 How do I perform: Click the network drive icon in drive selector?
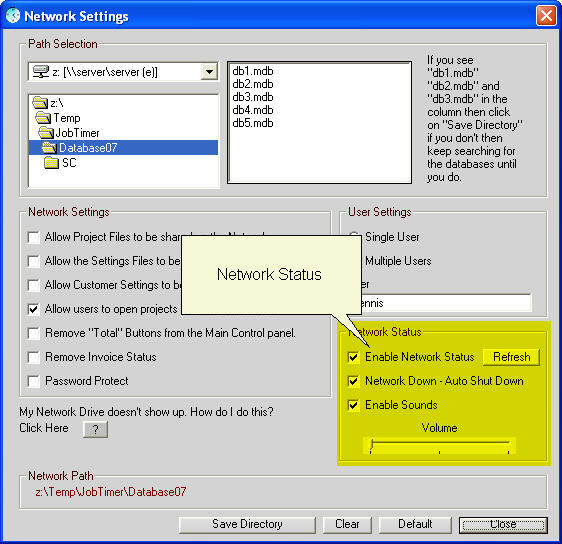41,71
